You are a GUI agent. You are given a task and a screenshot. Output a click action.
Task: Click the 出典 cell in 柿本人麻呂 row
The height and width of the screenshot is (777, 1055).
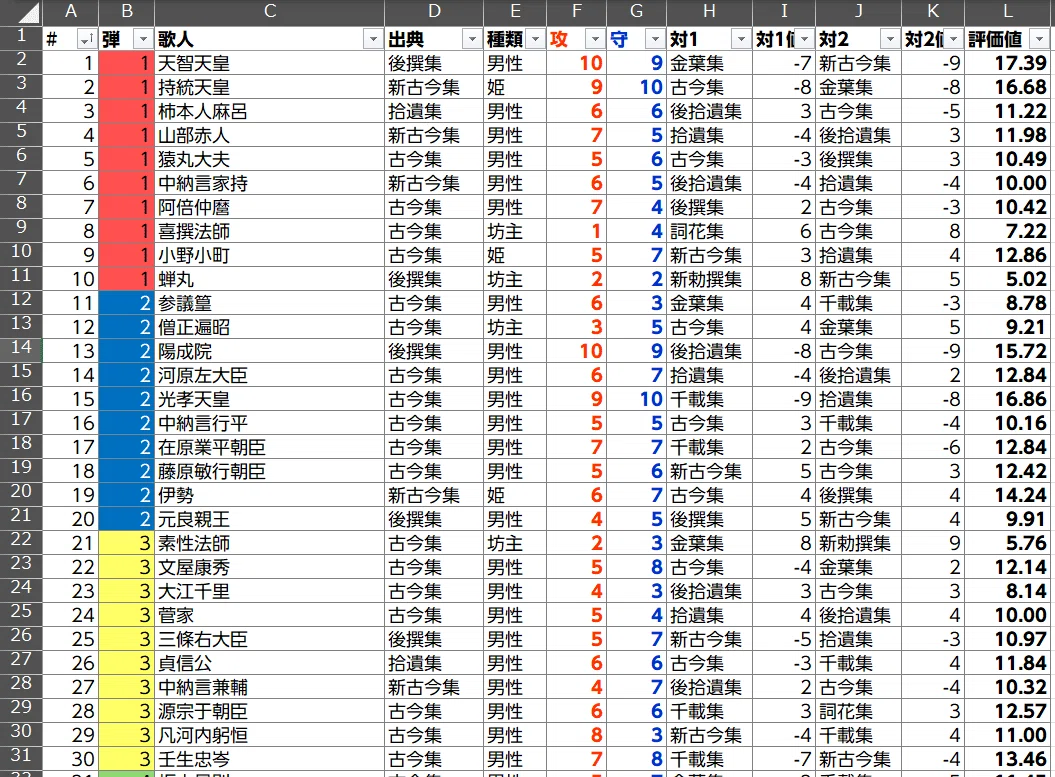pyautogui.click(x=434, y=111)
